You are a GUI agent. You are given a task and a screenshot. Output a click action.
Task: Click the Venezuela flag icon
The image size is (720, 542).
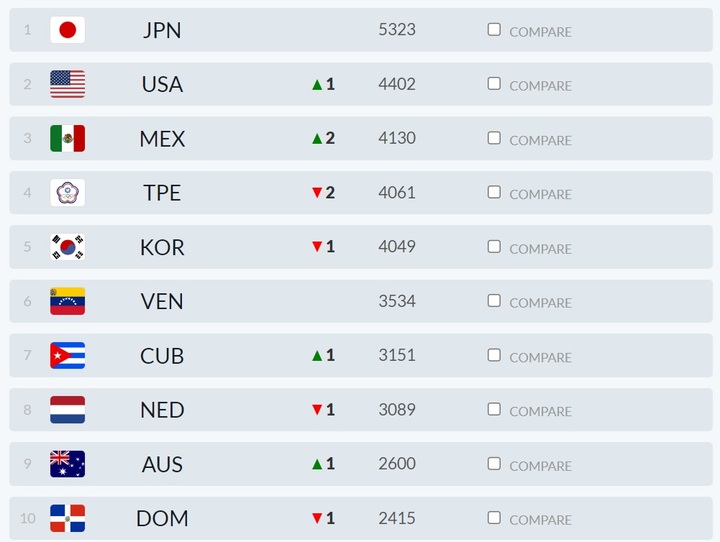click(x=67, y=301)
